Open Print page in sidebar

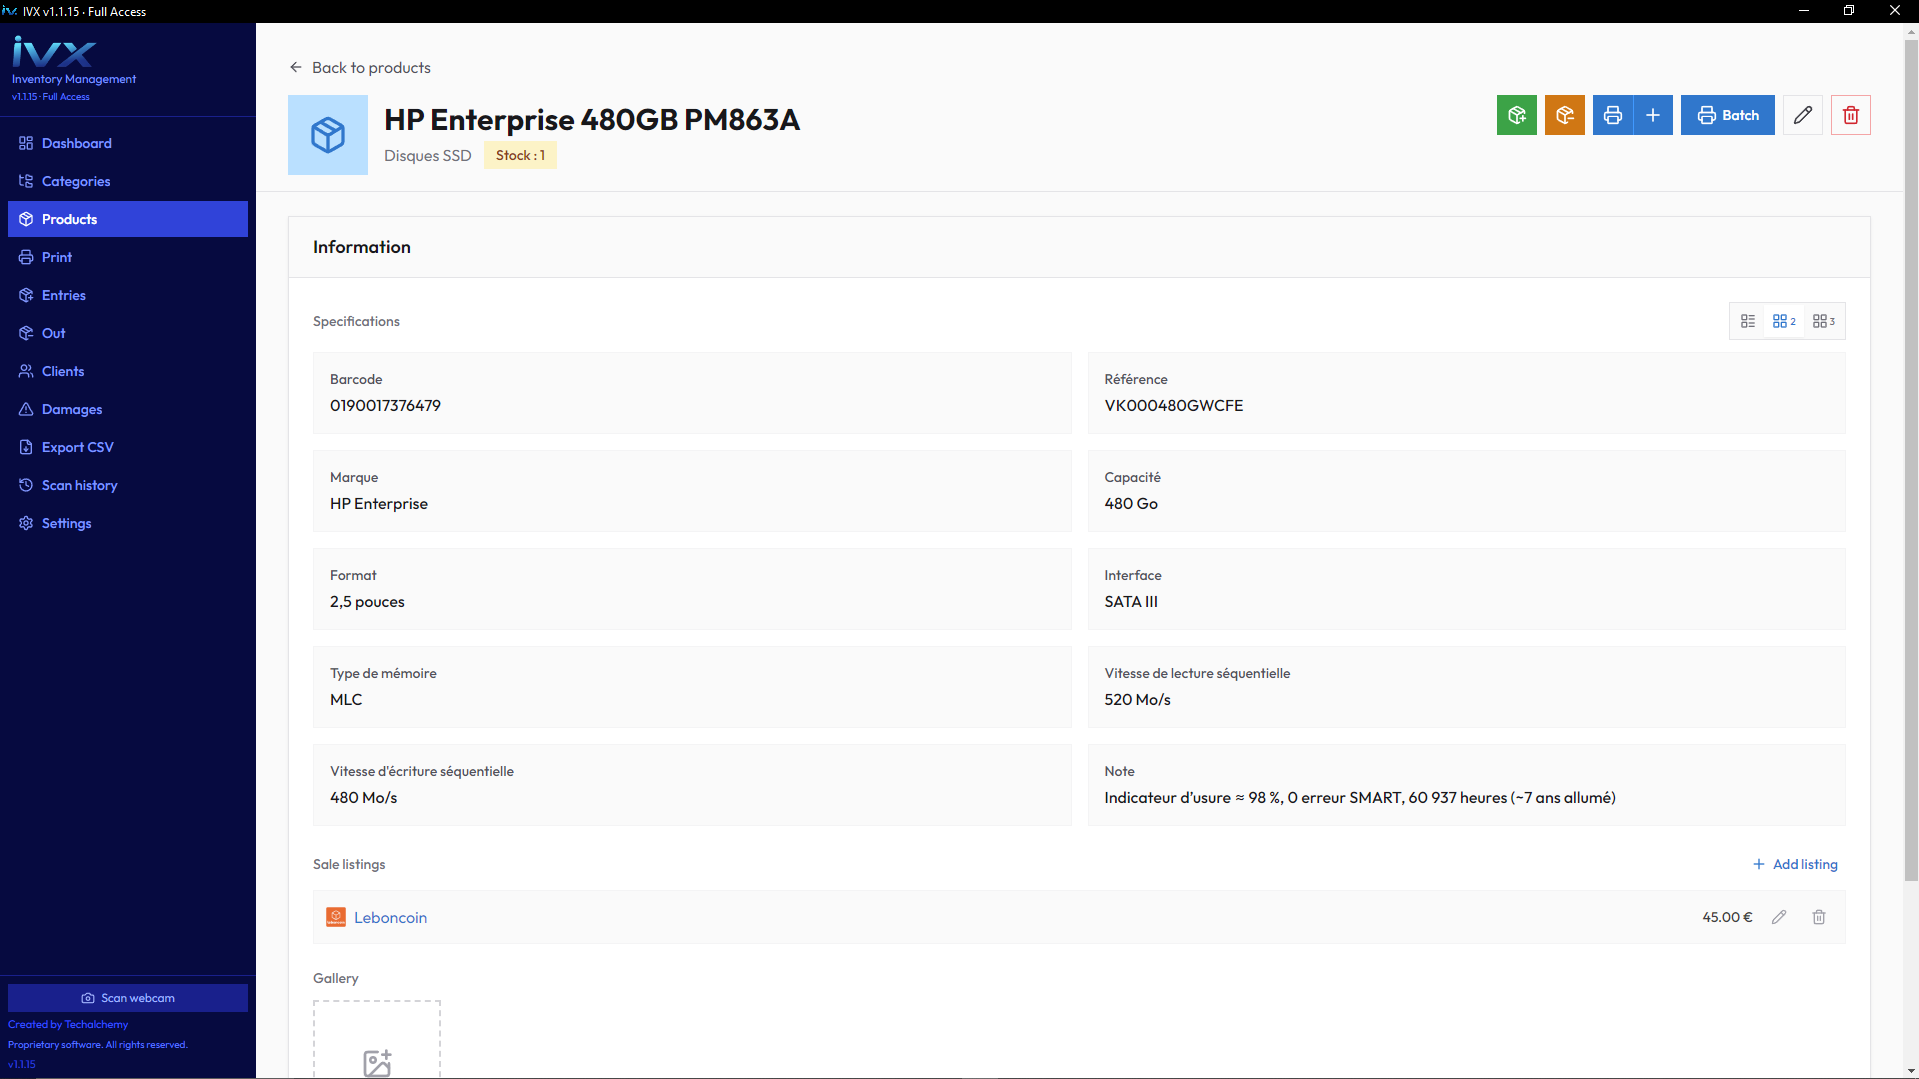(128, 257)
